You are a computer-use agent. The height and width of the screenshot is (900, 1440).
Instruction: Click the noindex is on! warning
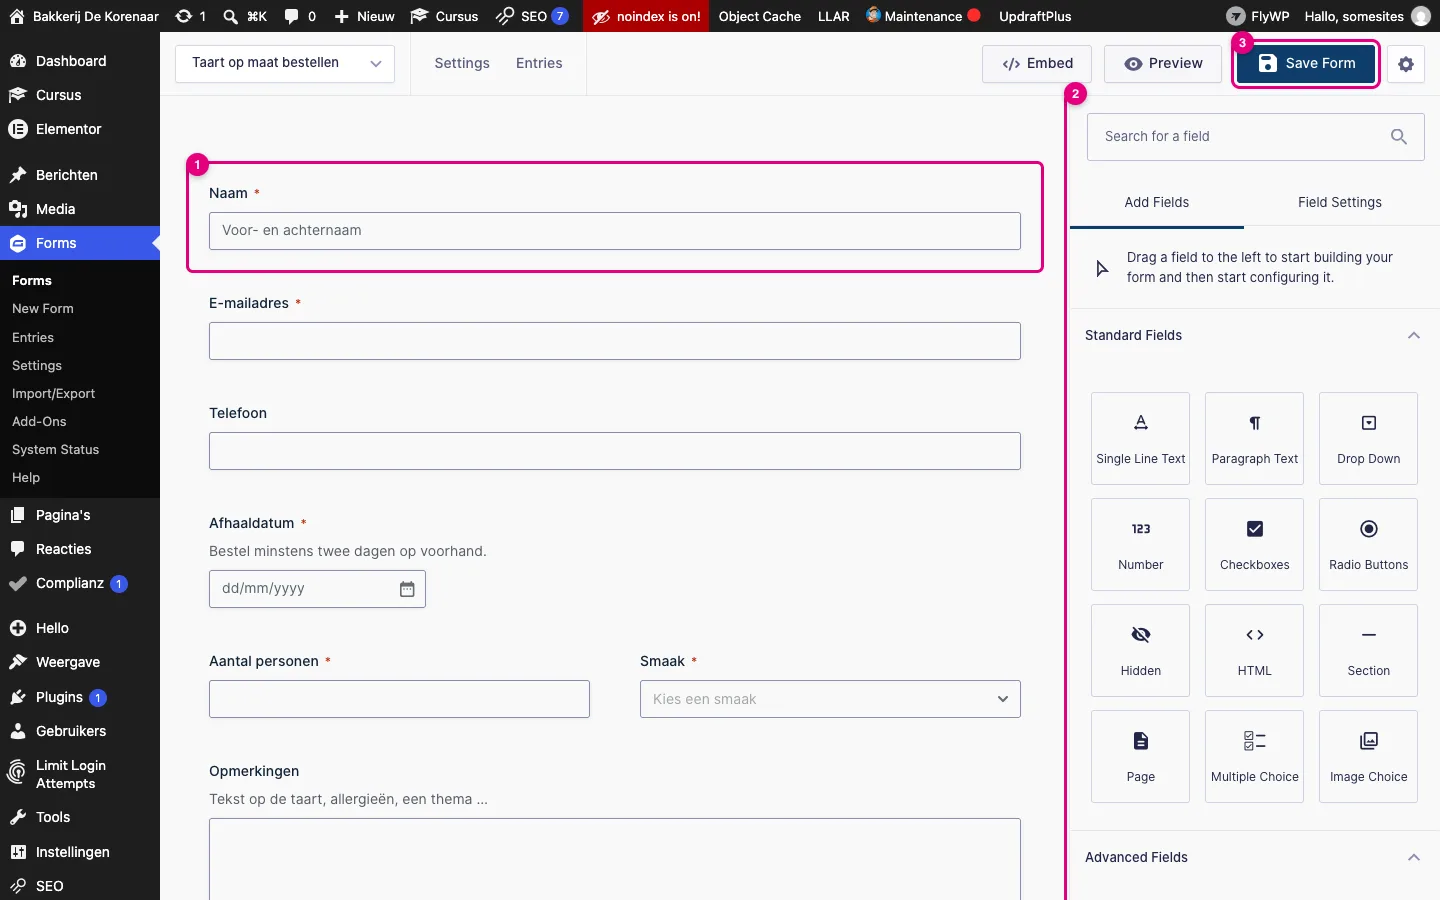pos(646,16)
